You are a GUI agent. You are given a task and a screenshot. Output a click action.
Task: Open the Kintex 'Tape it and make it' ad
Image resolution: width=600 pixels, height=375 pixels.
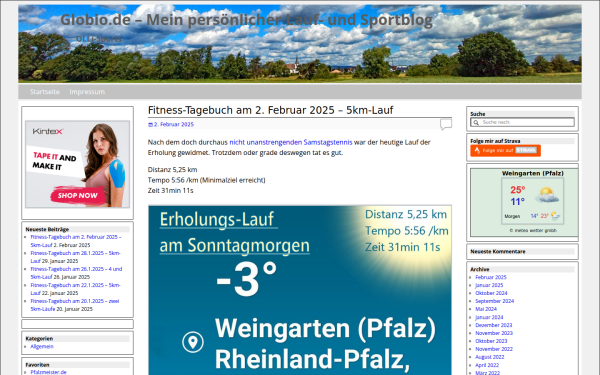(x=77, y=164)
